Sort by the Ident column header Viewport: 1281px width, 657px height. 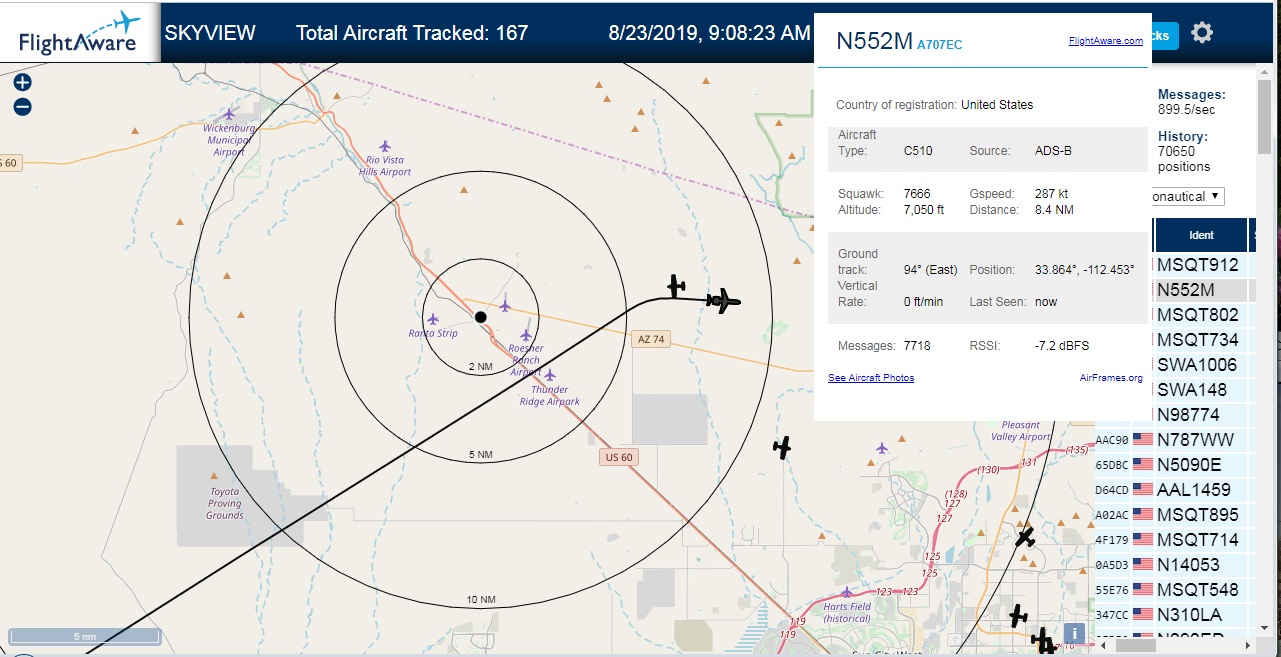1201,235
